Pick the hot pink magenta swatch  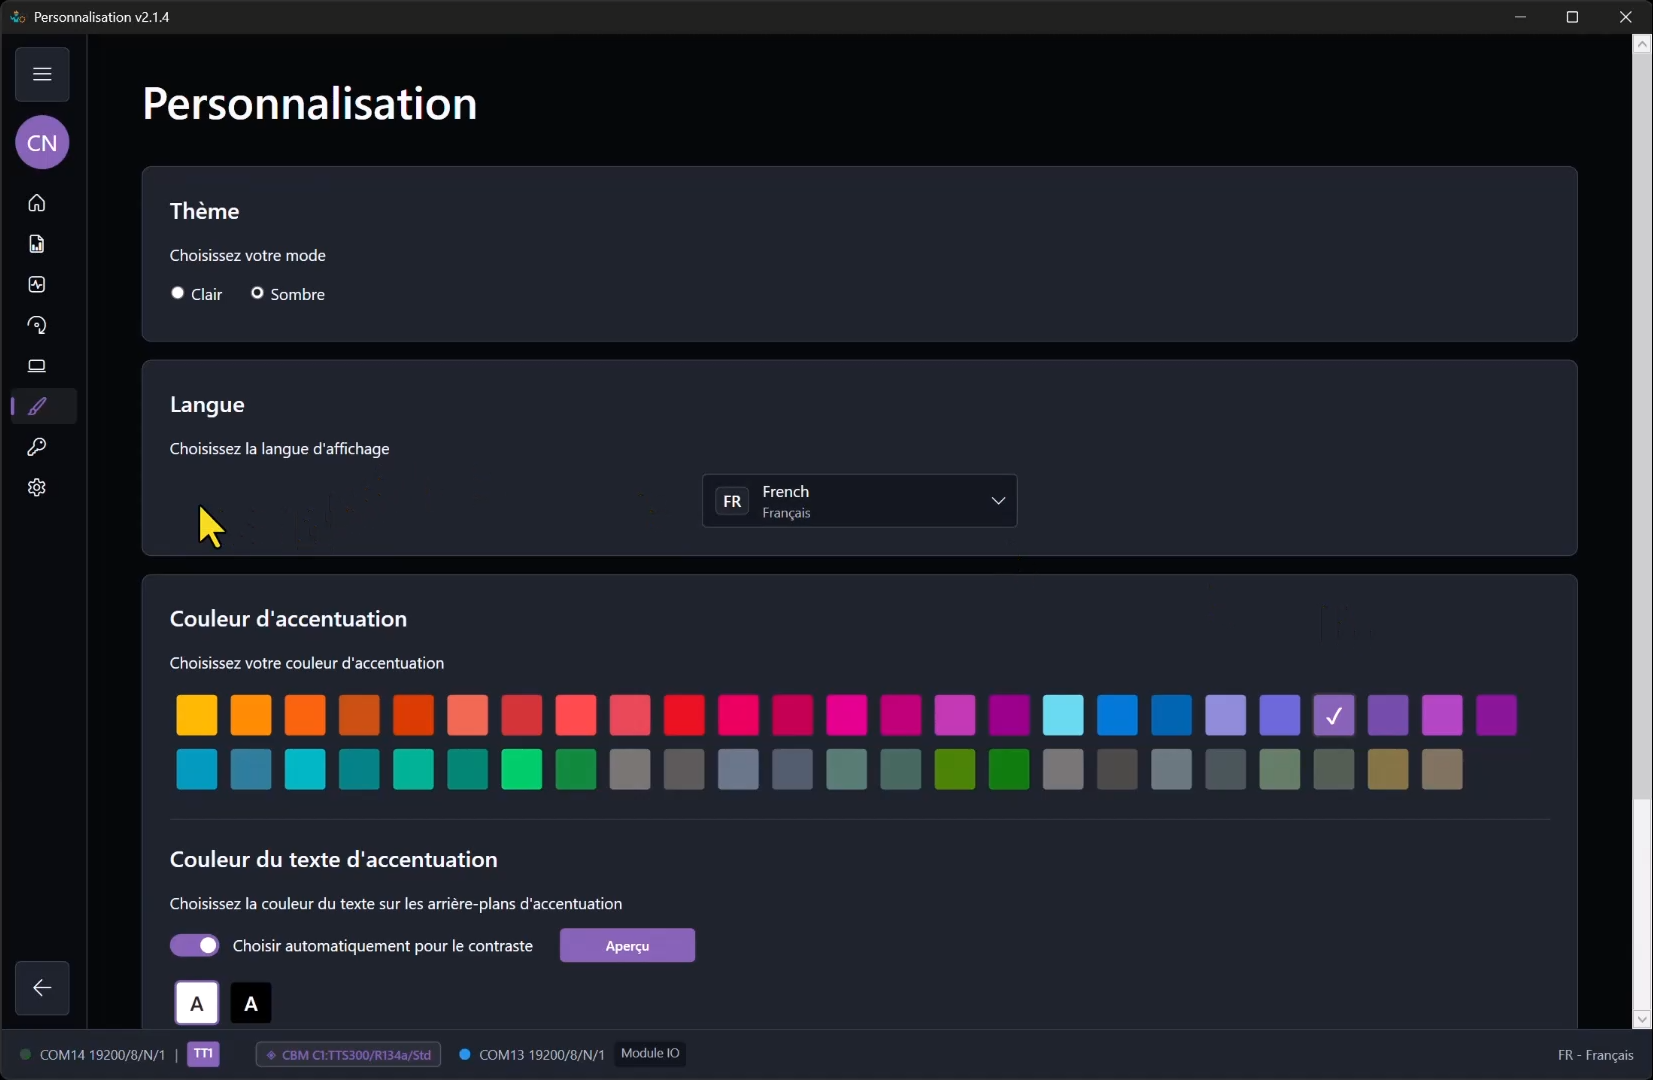[847, 715]
